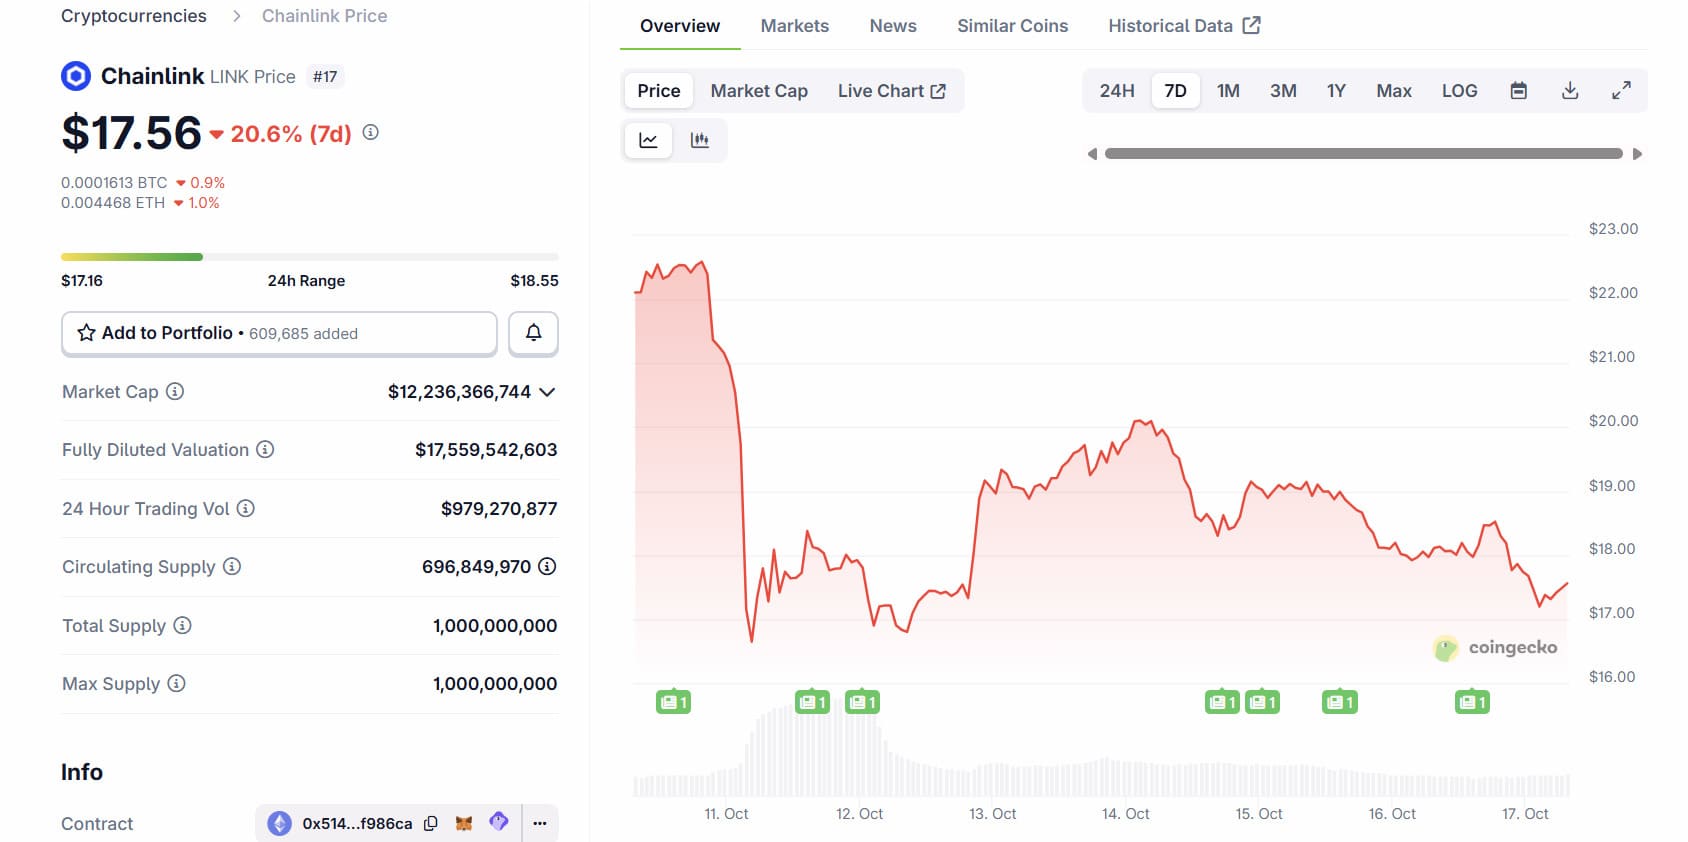Toggle the LOG scale option
The image size is (1688, 842).
pos(1459,91)
